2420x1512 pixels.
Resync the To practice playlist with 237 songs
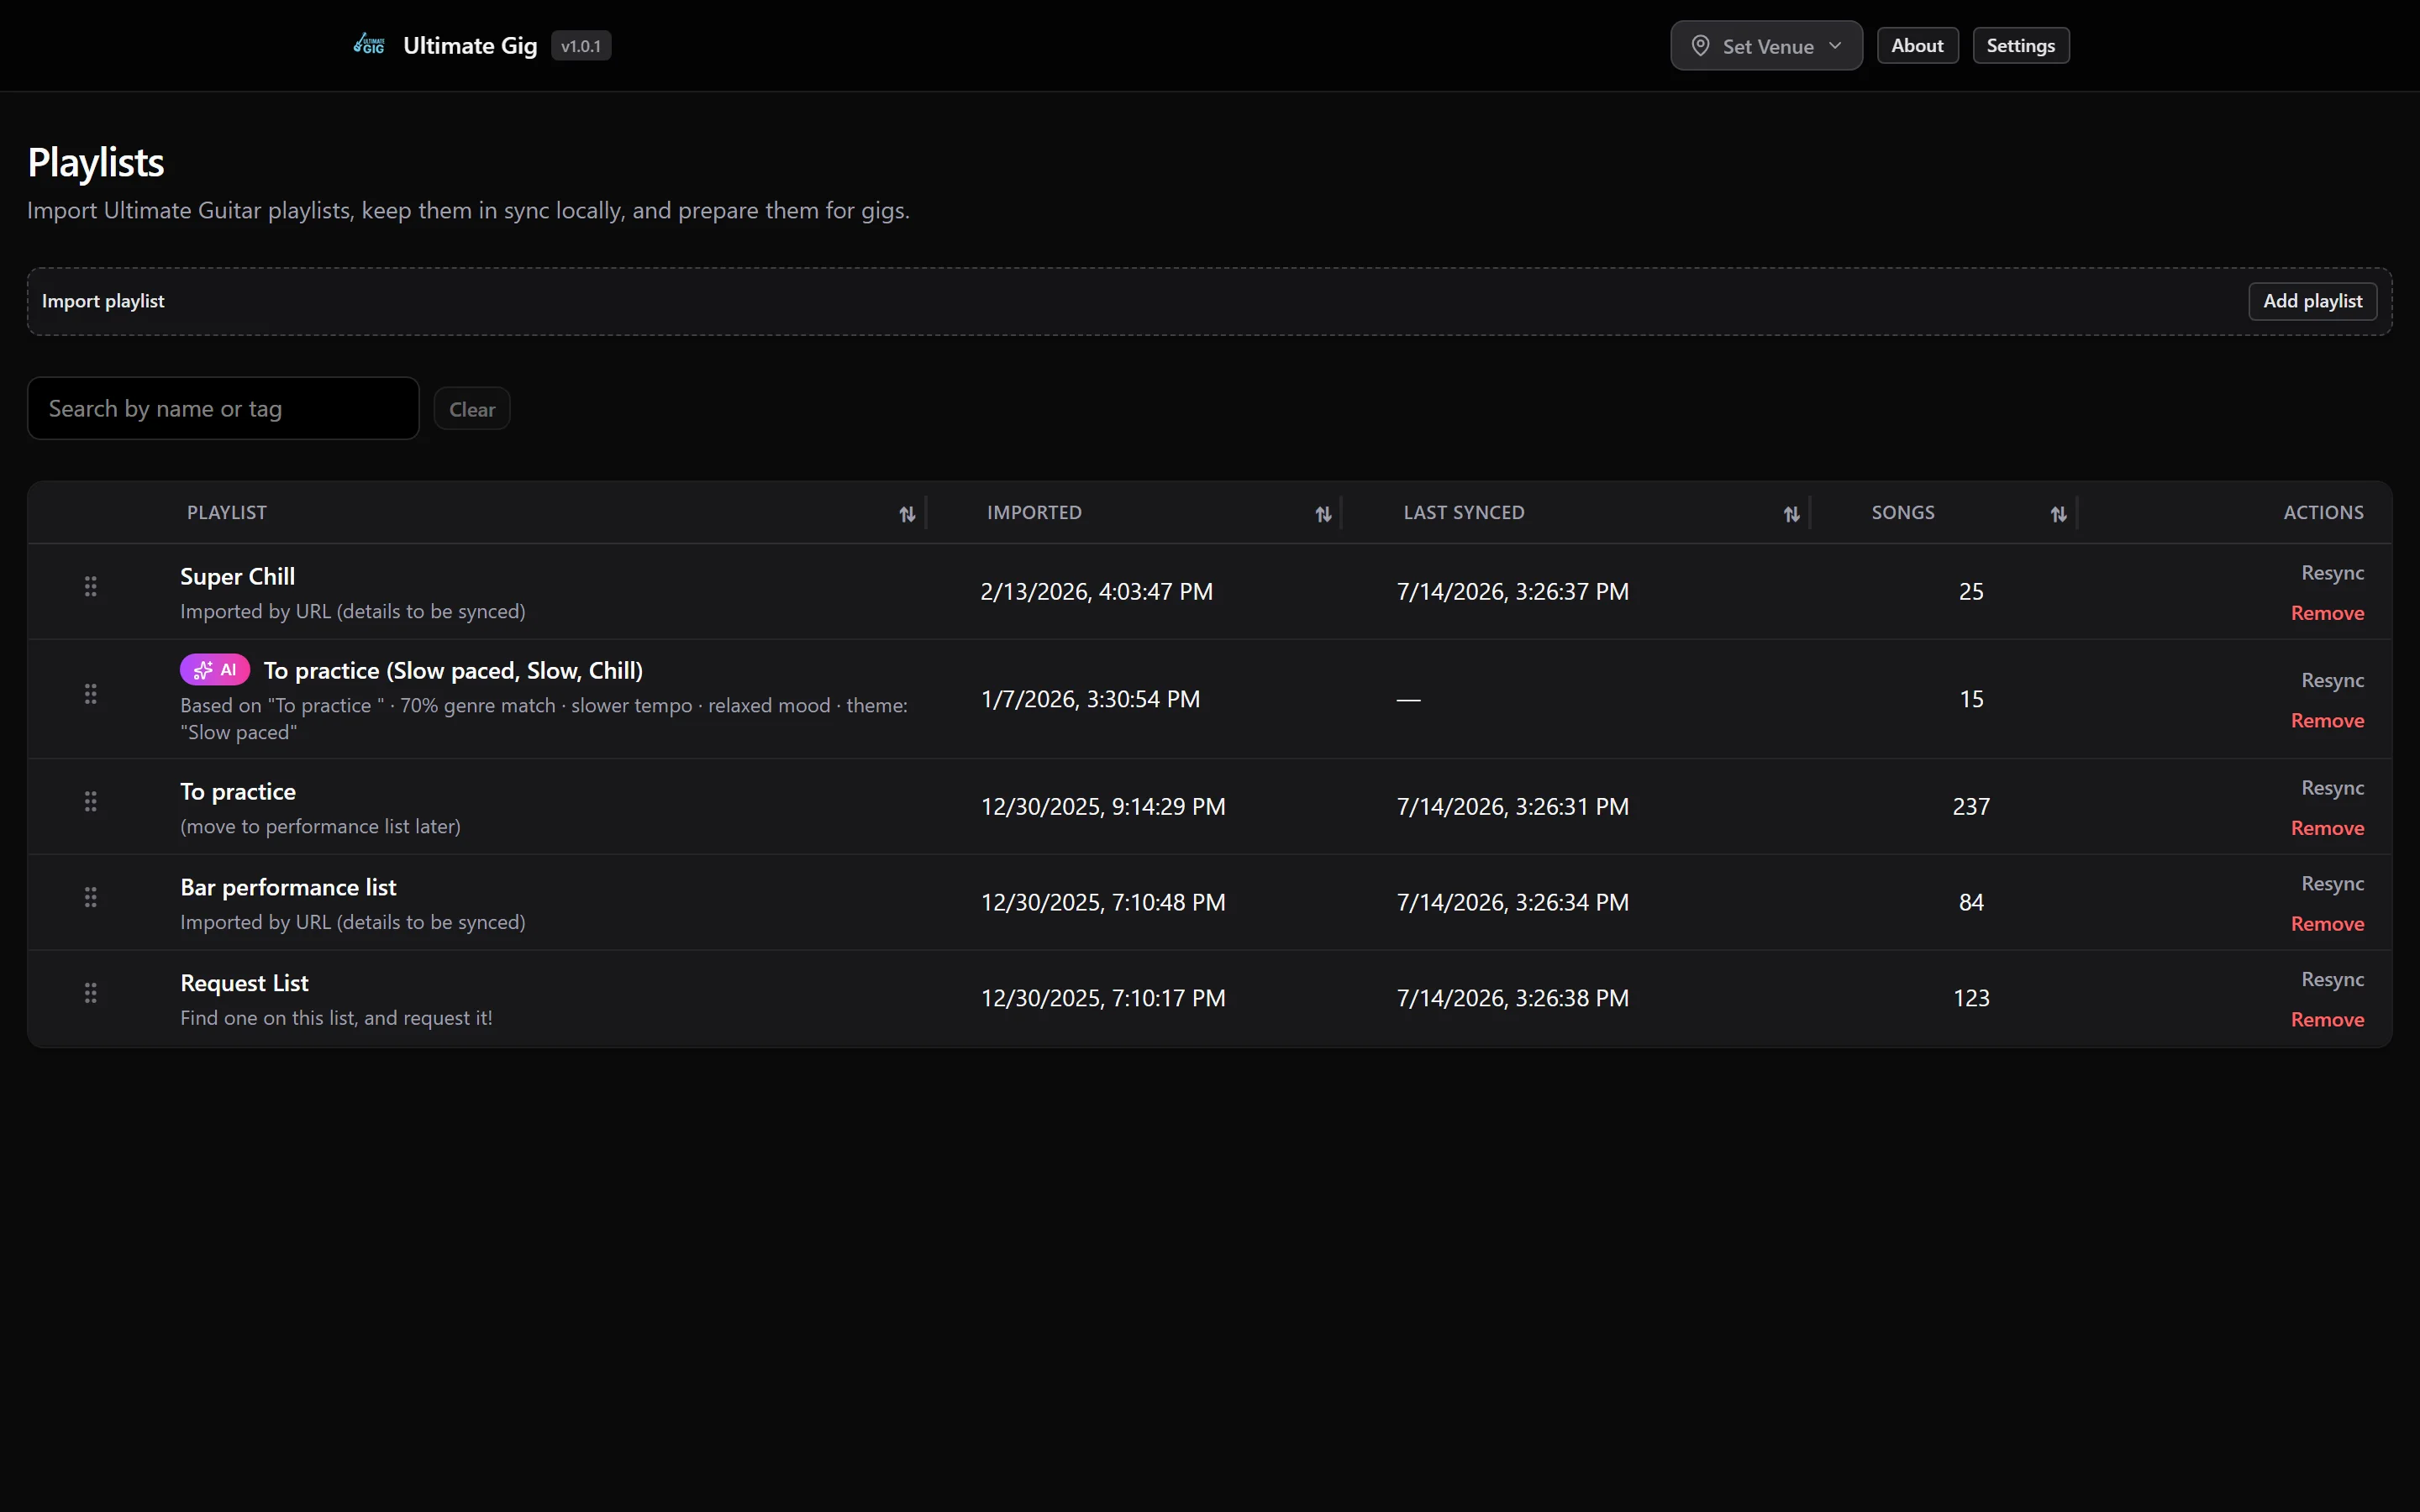2332,788
